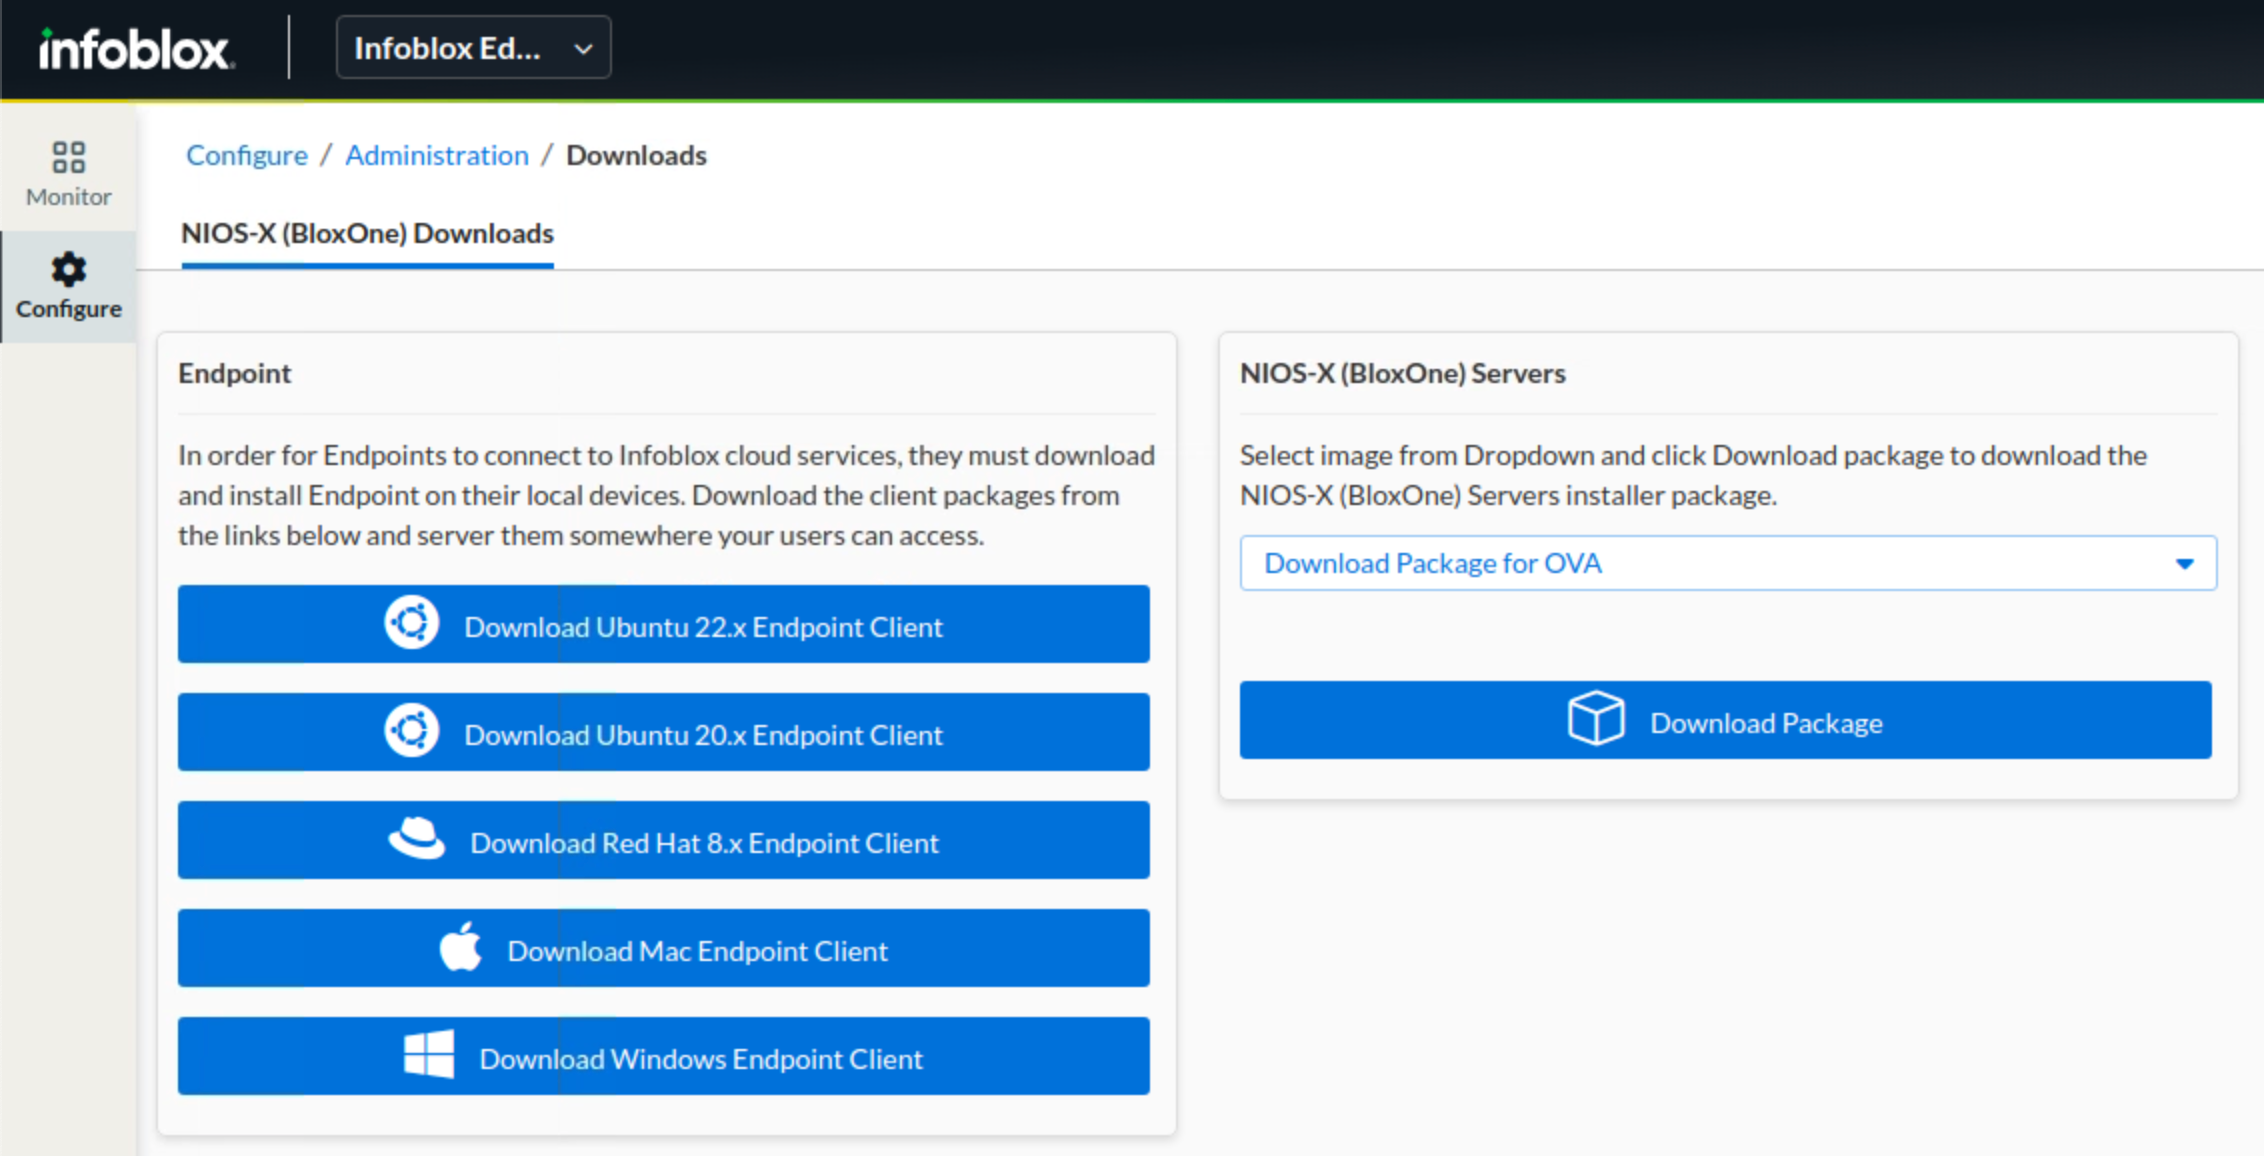
Task: Click the Endpoint section heading
Action: [235, 373]
